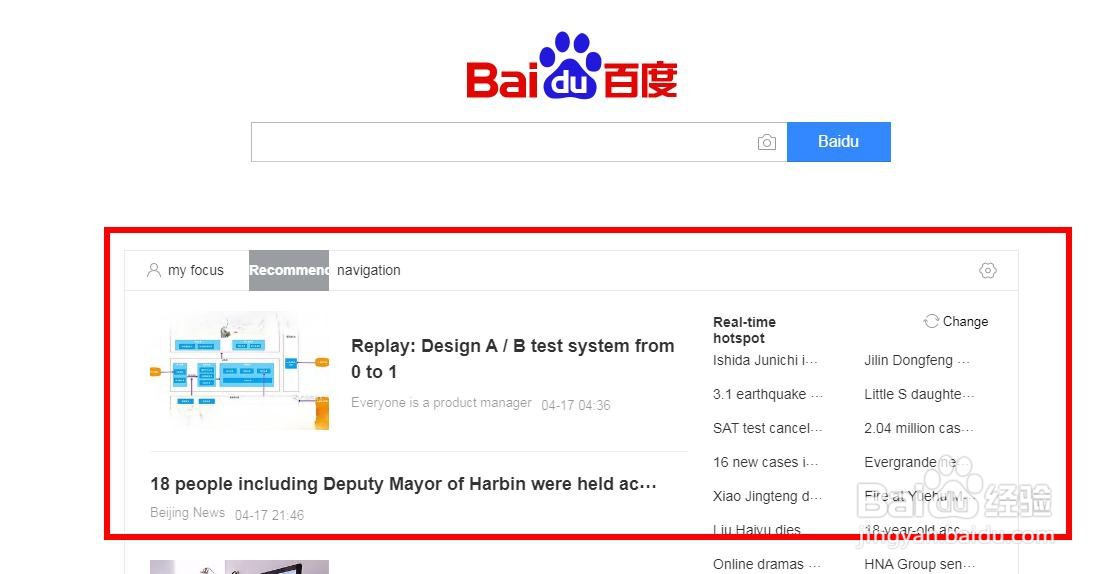Click the Change hotspot label
This screenshot has width=1116, height=574.
pyautogui.click(x=965, y=321)
